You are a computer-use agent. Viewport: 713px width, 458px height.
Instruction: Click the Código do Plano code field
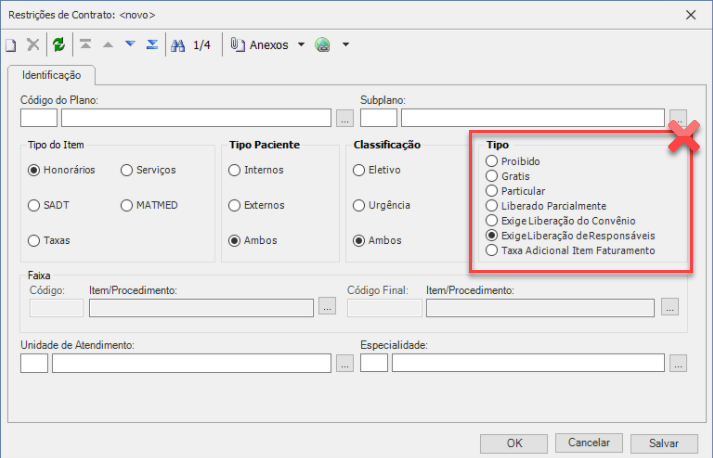pos(39,118)
